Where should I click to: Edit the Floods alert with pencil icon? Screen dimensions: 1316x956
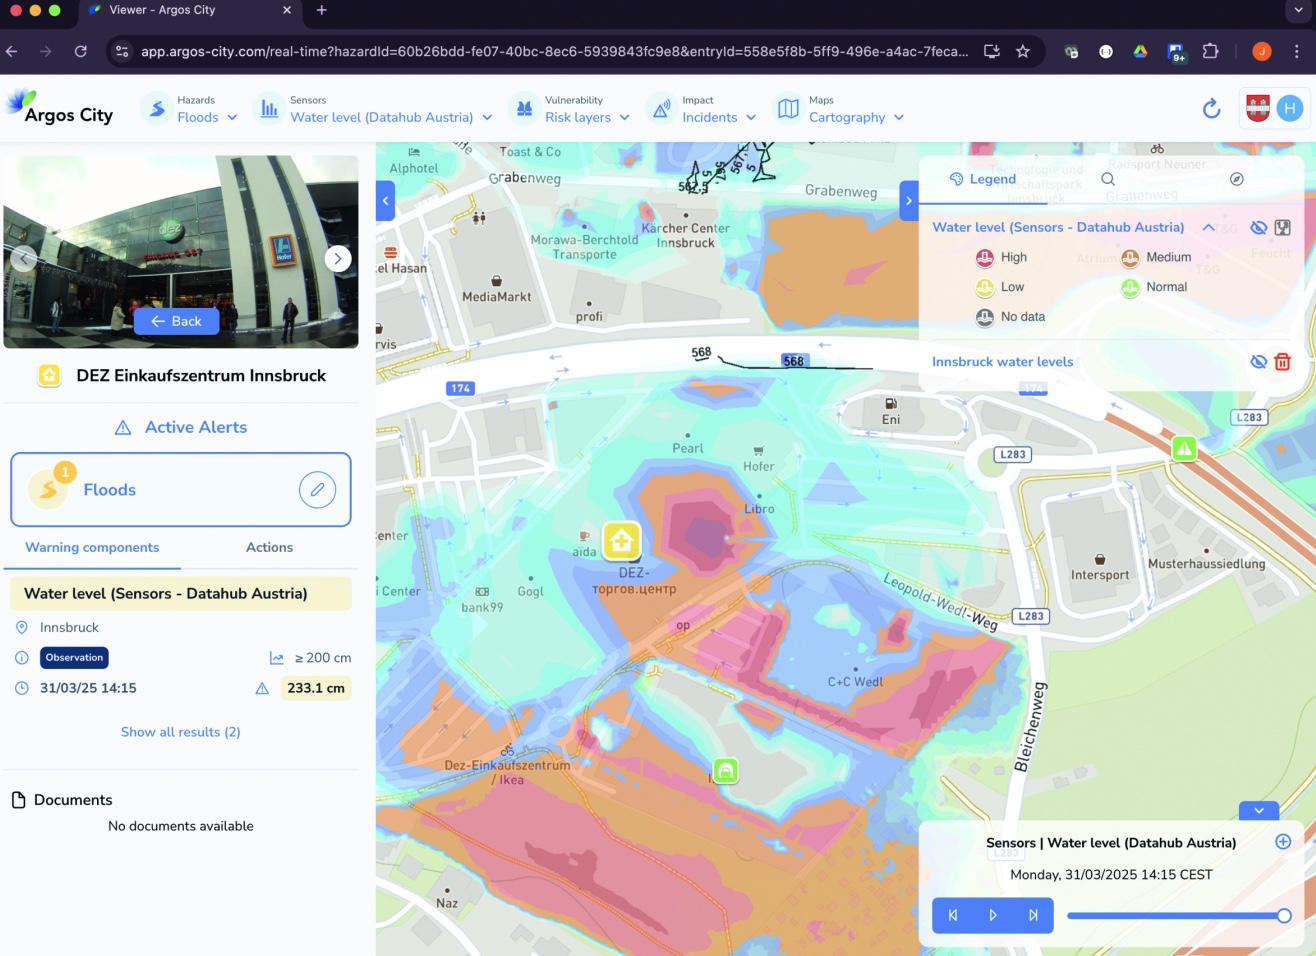click(x=317, y=490)
